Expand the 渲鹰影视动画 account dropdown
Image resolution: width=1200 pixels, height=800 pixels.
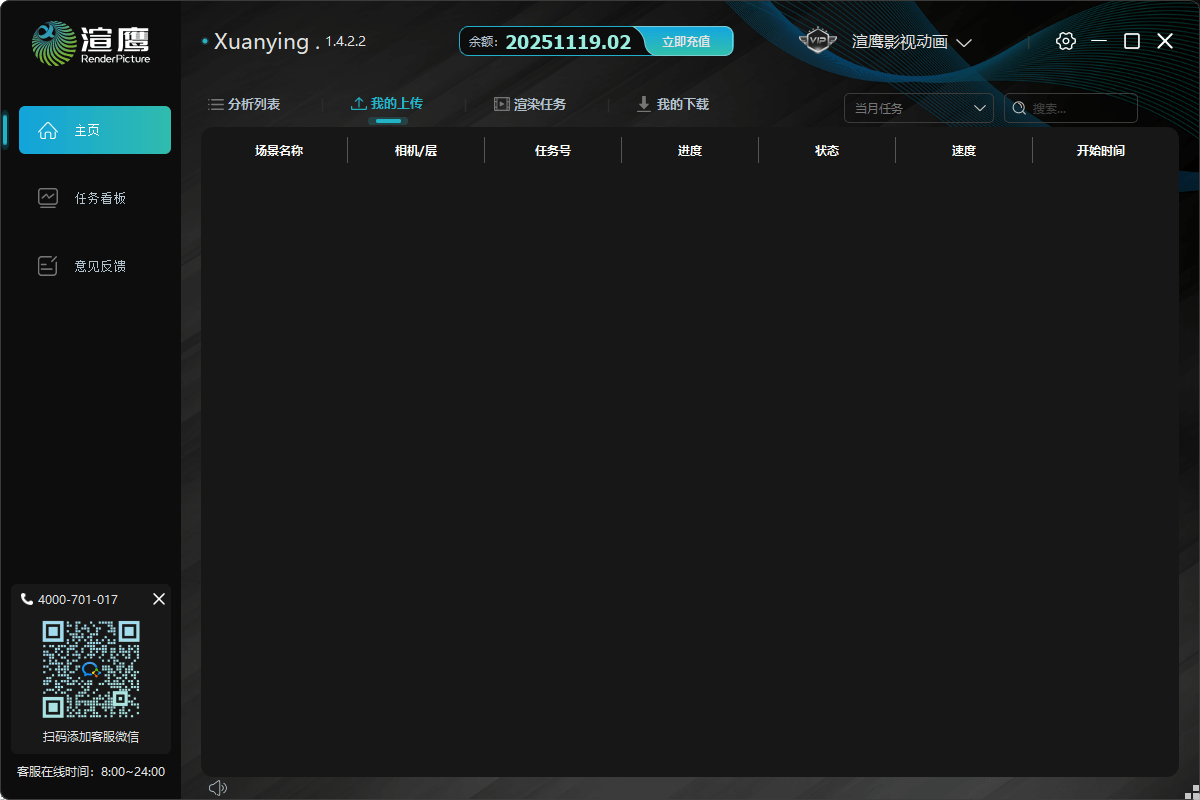911,42
